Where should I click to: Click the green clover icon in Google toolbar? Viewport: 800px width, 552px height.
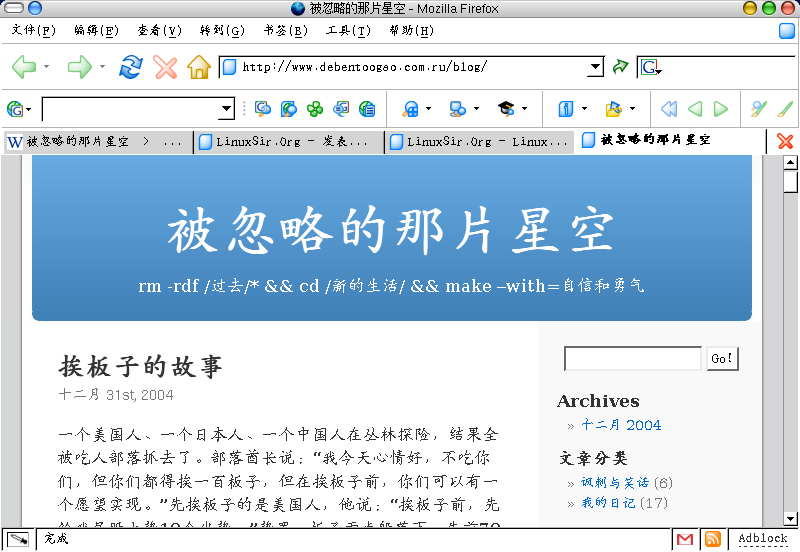point(315,109)
